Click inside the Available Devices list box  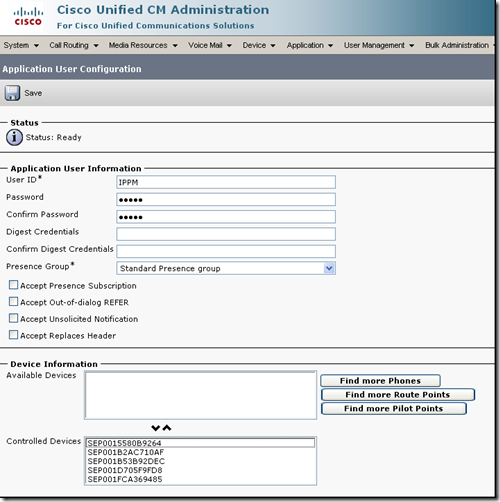point(200,395)
